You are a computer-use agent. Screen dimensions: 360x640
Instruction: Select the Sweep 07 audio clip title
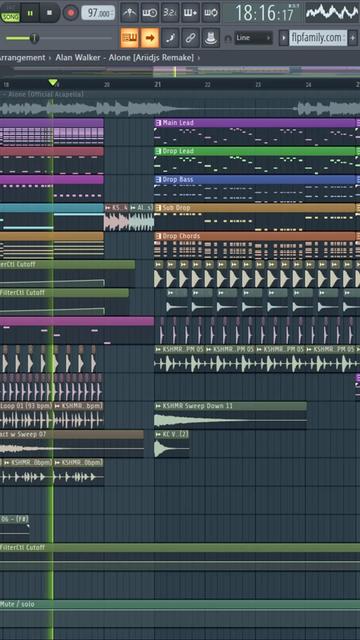tap(23, 435)
